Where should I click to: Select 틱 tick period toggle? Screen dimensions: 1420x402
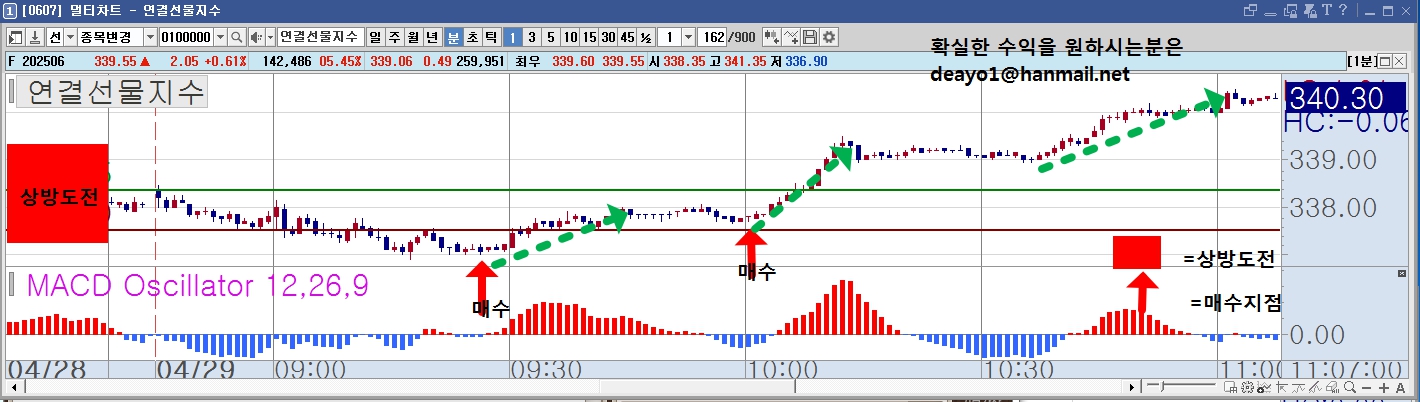(x=491, y=37)
